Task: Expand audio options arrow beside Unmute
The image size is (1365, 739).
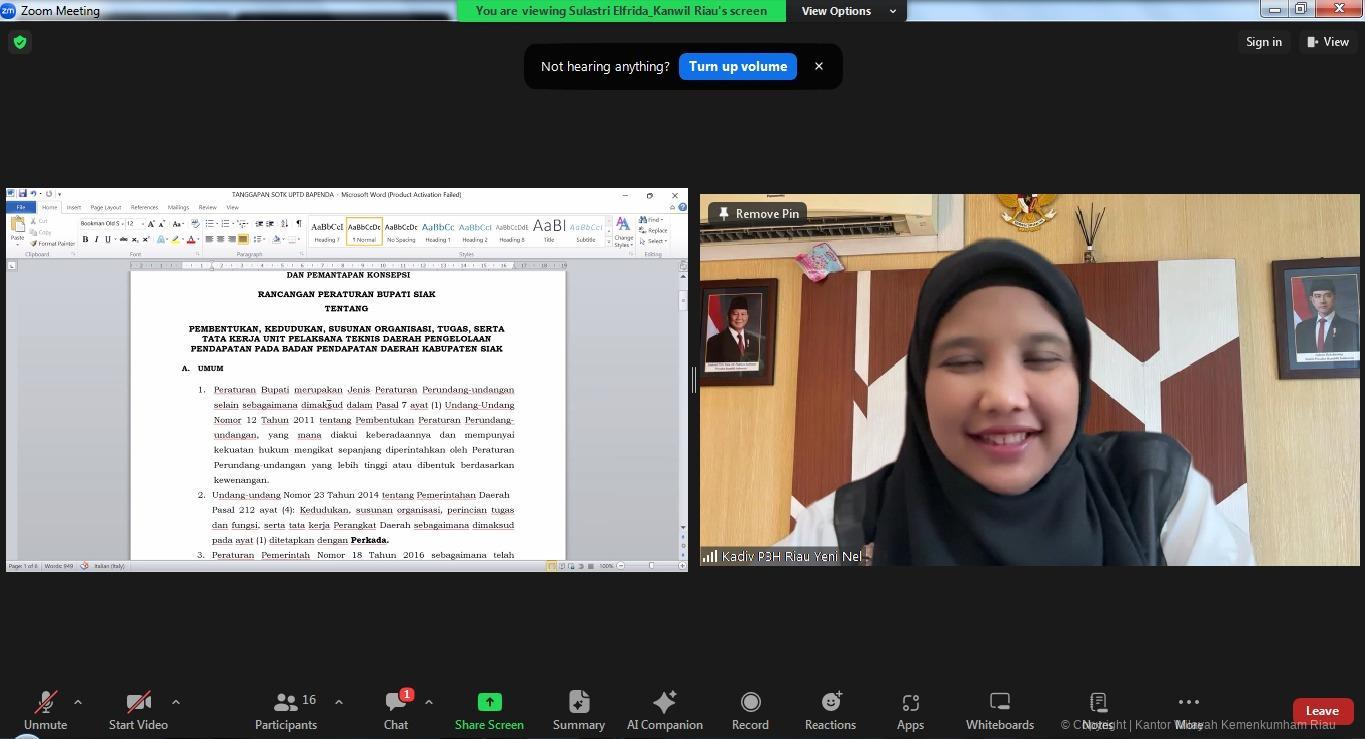Action: click(x=78, y=702)
